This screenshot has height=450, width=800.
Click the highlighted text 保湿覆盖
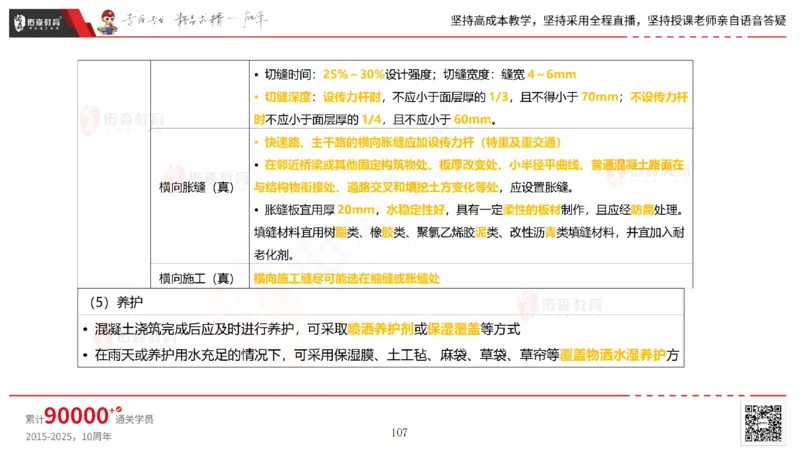[x=454, y=329]
